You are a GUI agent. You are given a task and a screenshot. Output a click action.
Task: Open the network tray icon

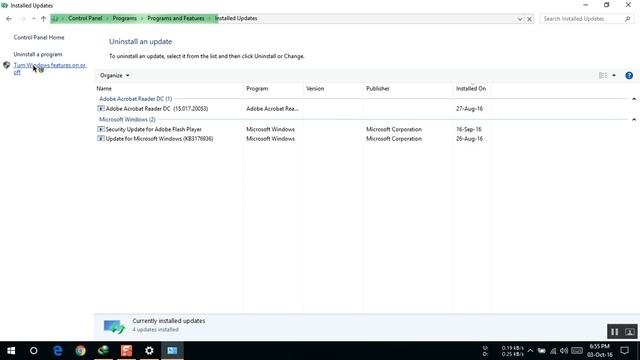coord(553,351)
